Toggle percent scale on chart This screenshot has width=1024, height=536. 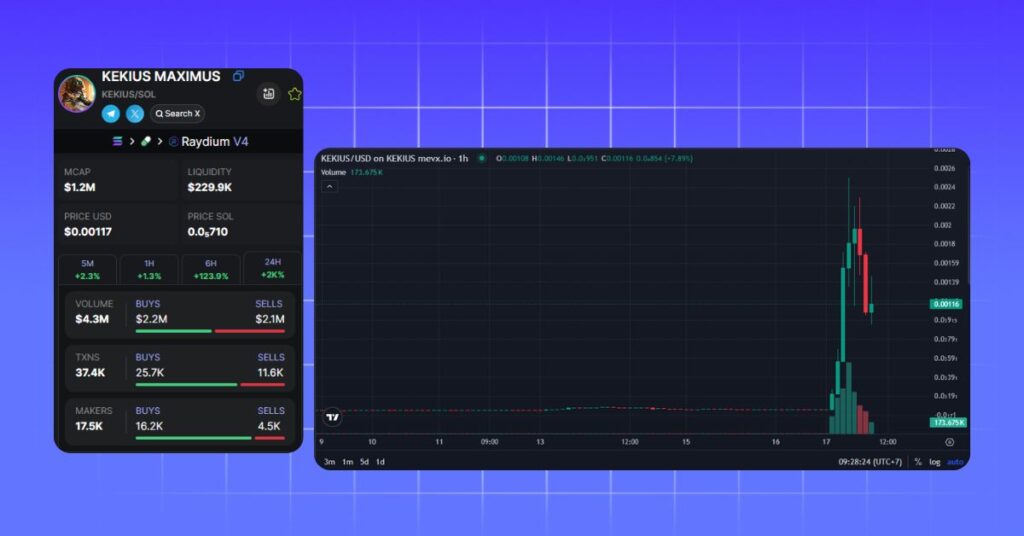[x=918, y=462]
